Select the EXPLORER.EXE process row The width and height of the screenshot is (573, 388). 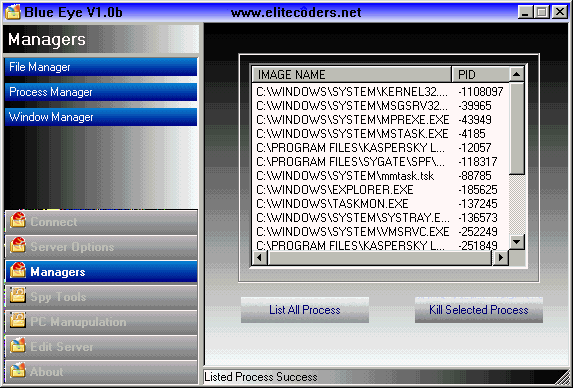[x=380, y=190]
